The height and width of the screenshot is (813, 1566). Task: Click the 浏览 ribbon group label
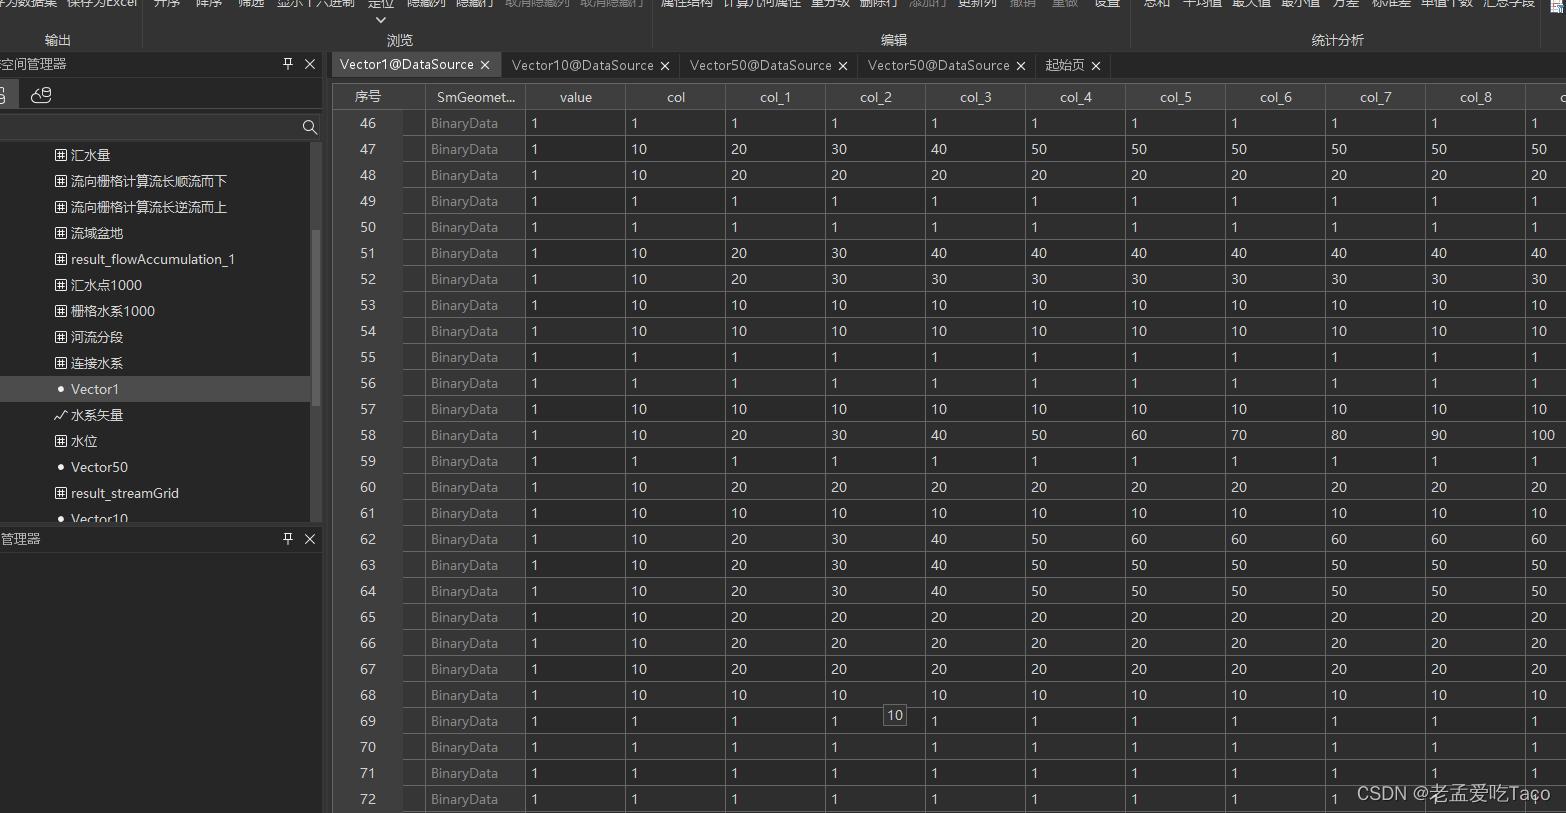pyautogui.click(x=400, y=40)
